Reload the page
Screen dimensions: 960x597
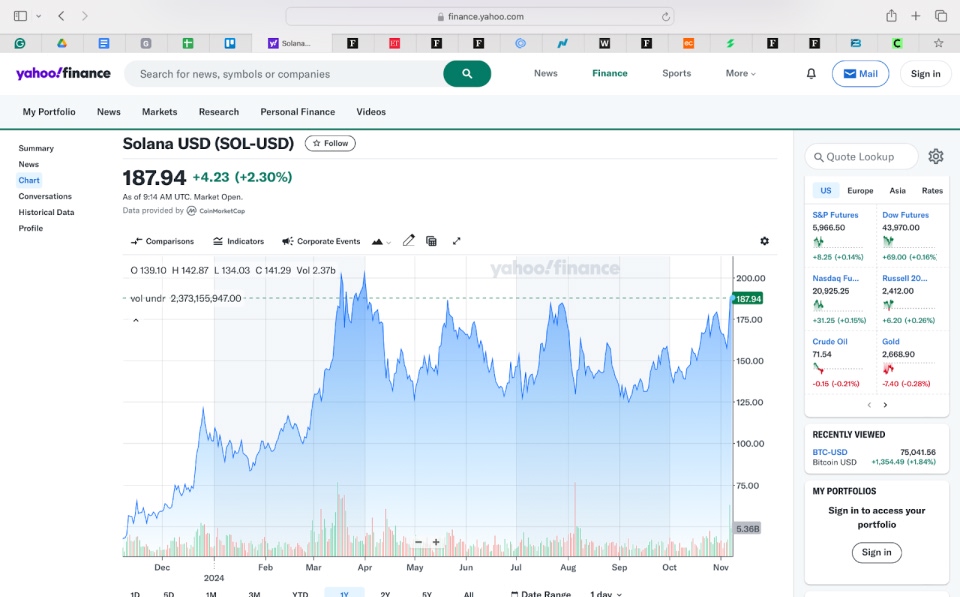tap(666, 17)
